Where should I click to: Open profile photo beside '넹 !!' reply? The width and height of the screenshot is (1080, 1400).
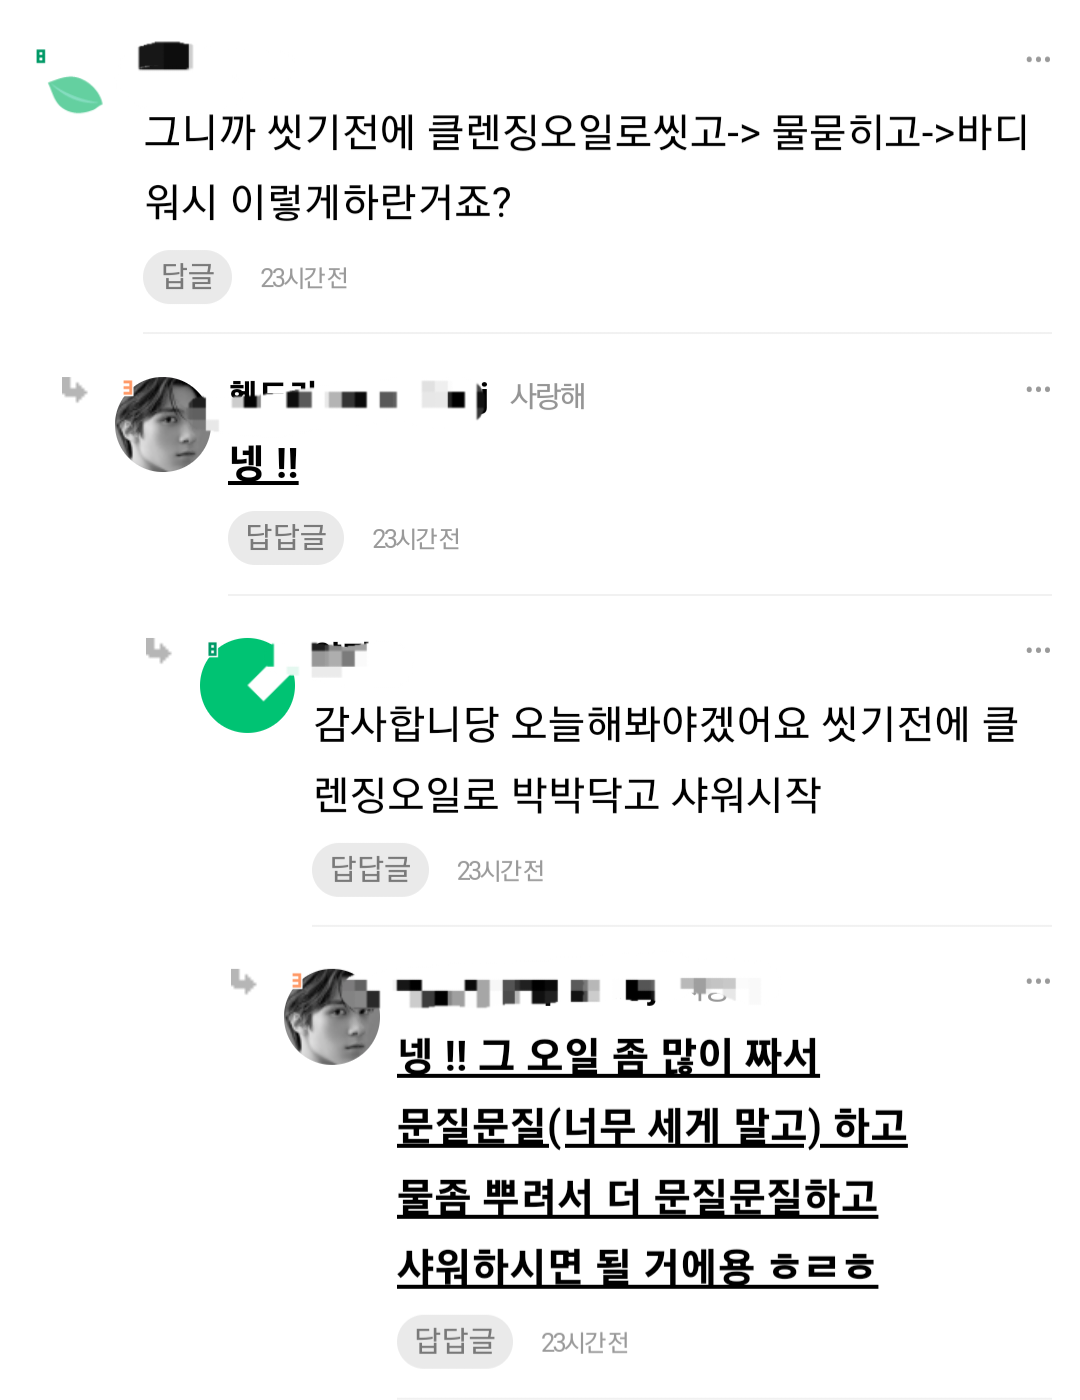(x=163, y=424)
